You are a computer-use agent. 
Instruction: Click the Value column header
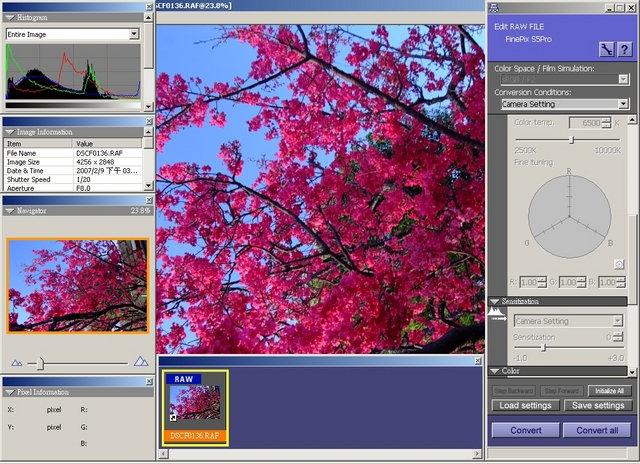point(107,143)
